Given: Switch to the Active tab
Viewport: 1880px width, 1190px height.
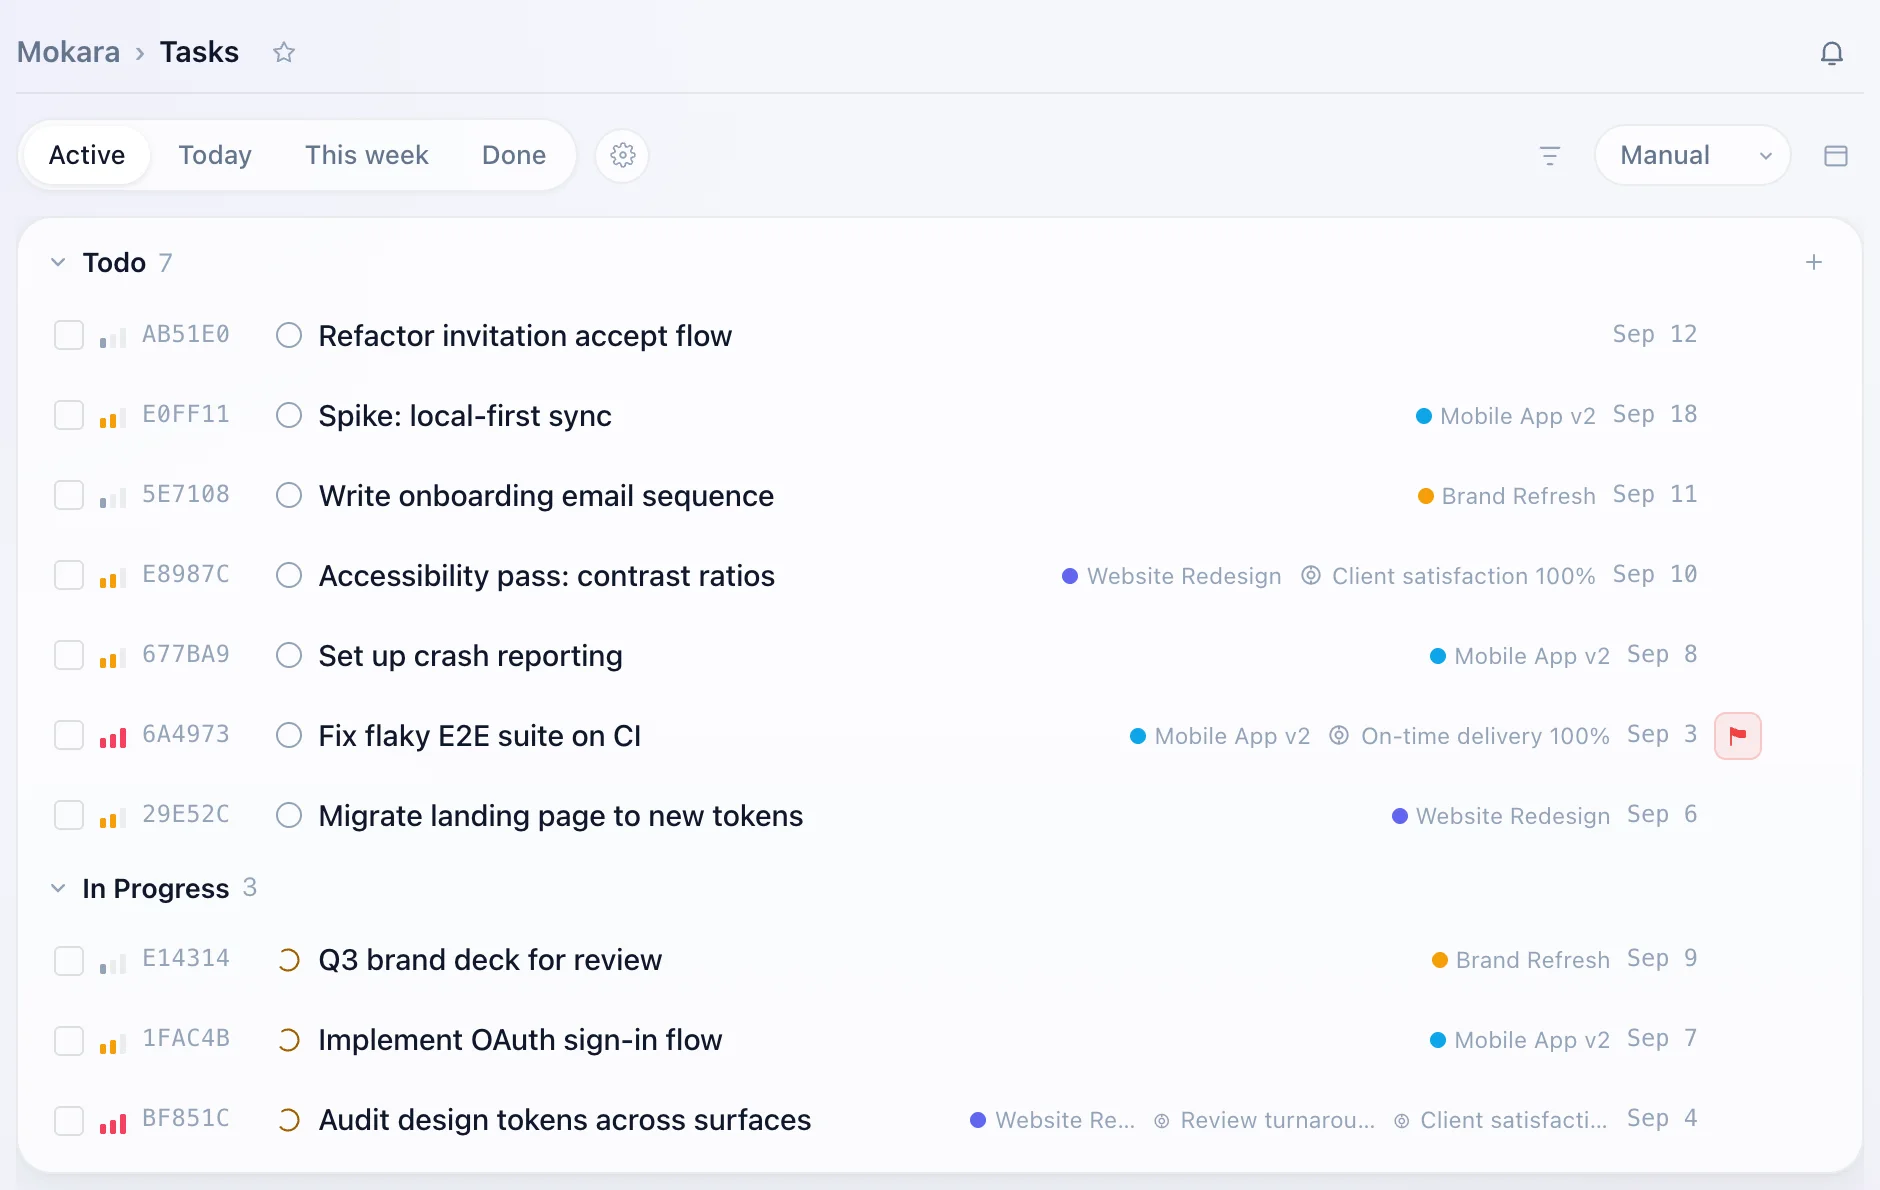Looking at the screenshot, I should coord(87,155).
